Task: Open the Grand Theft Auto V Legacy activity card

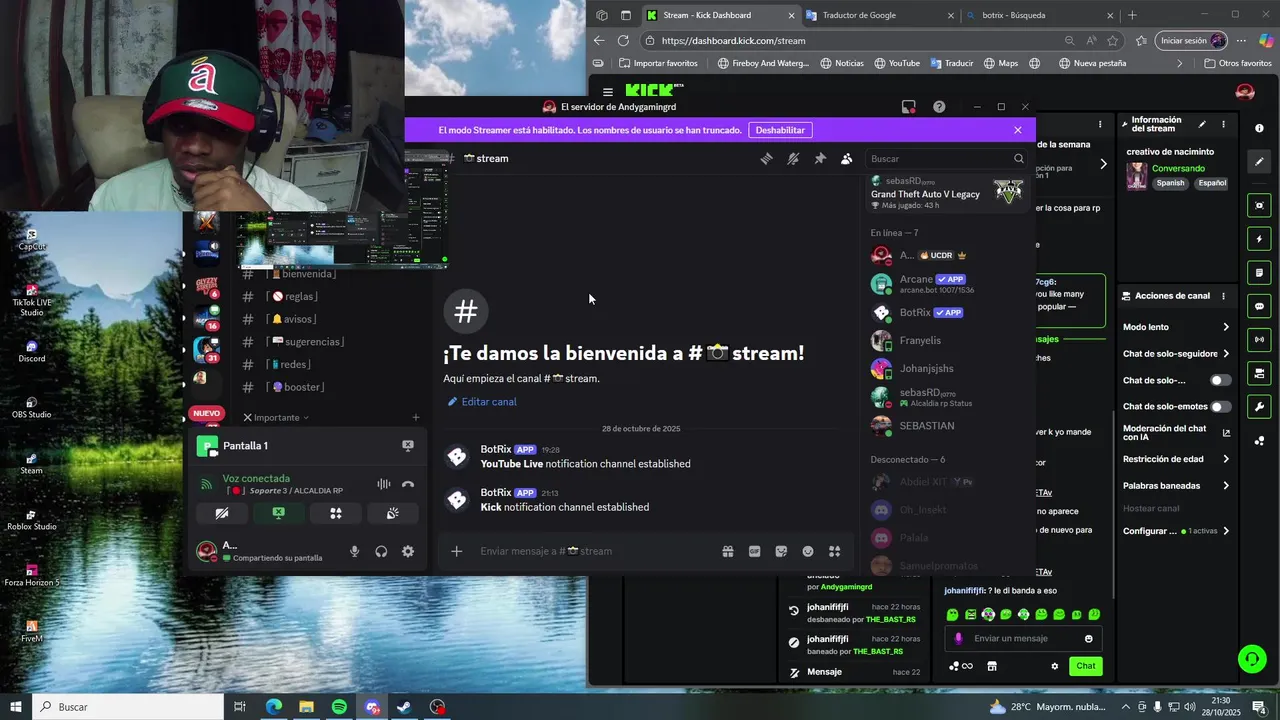Action: (x=947, y=192)
